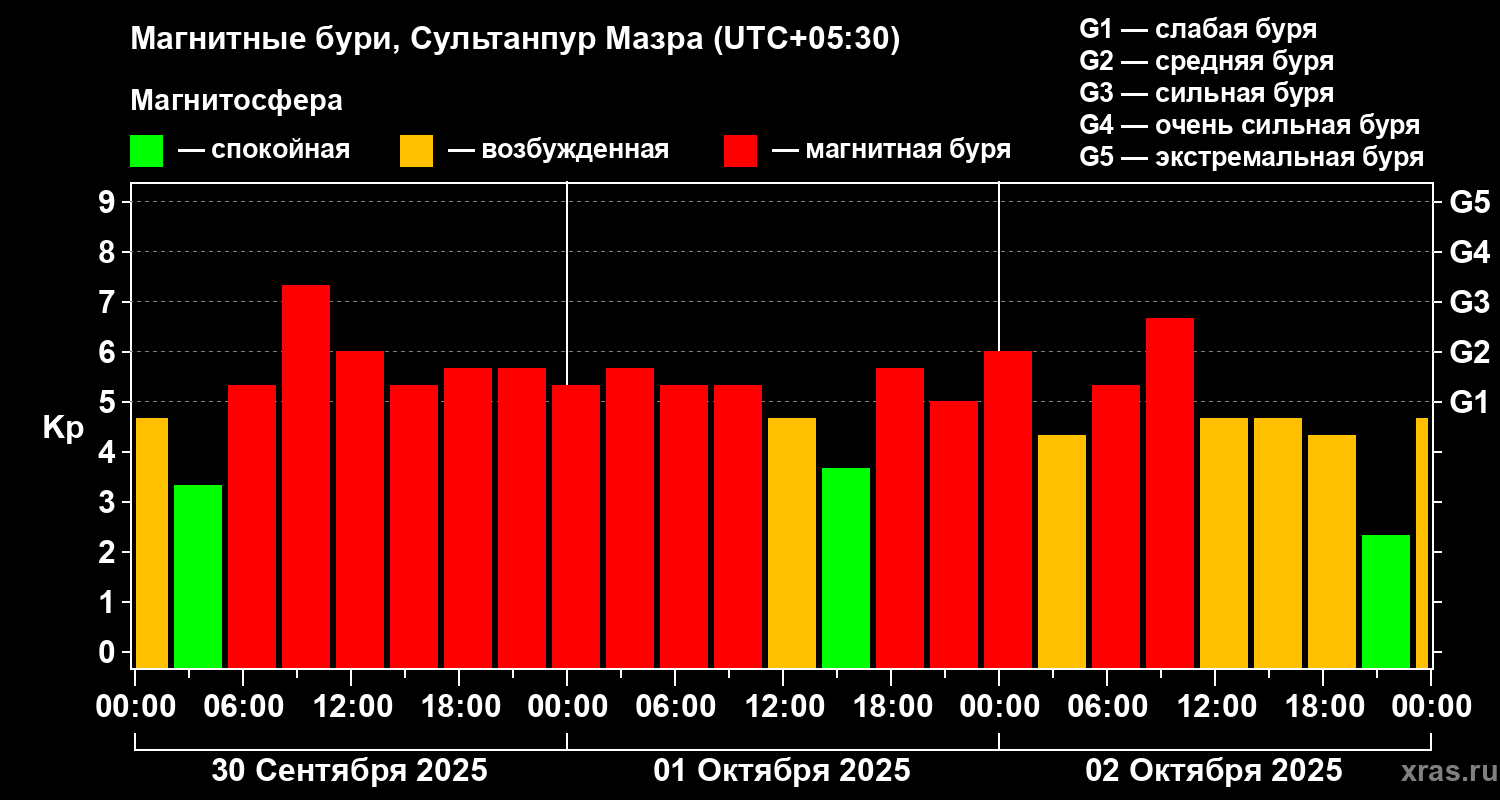Viewport: 1500px width, 800px height.
Task: Click the '— возбужденная' legend label
Action: tap(558, 150)
